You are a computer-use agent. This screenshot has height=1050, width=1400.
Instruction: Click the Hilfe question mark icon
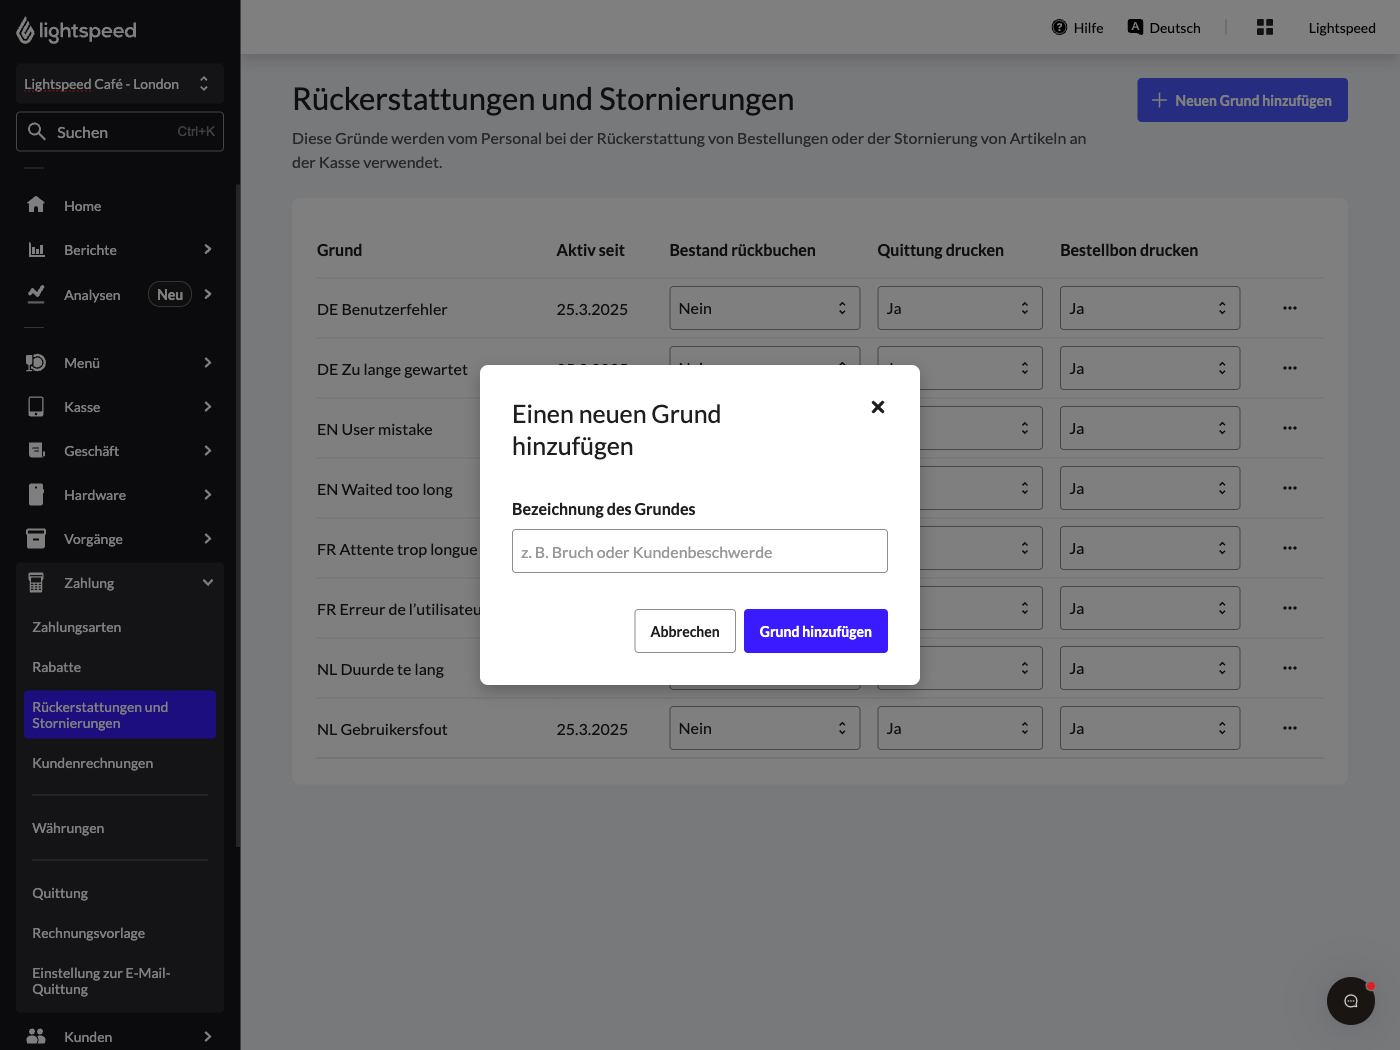pyautogui.click(x=1059, y=27)
